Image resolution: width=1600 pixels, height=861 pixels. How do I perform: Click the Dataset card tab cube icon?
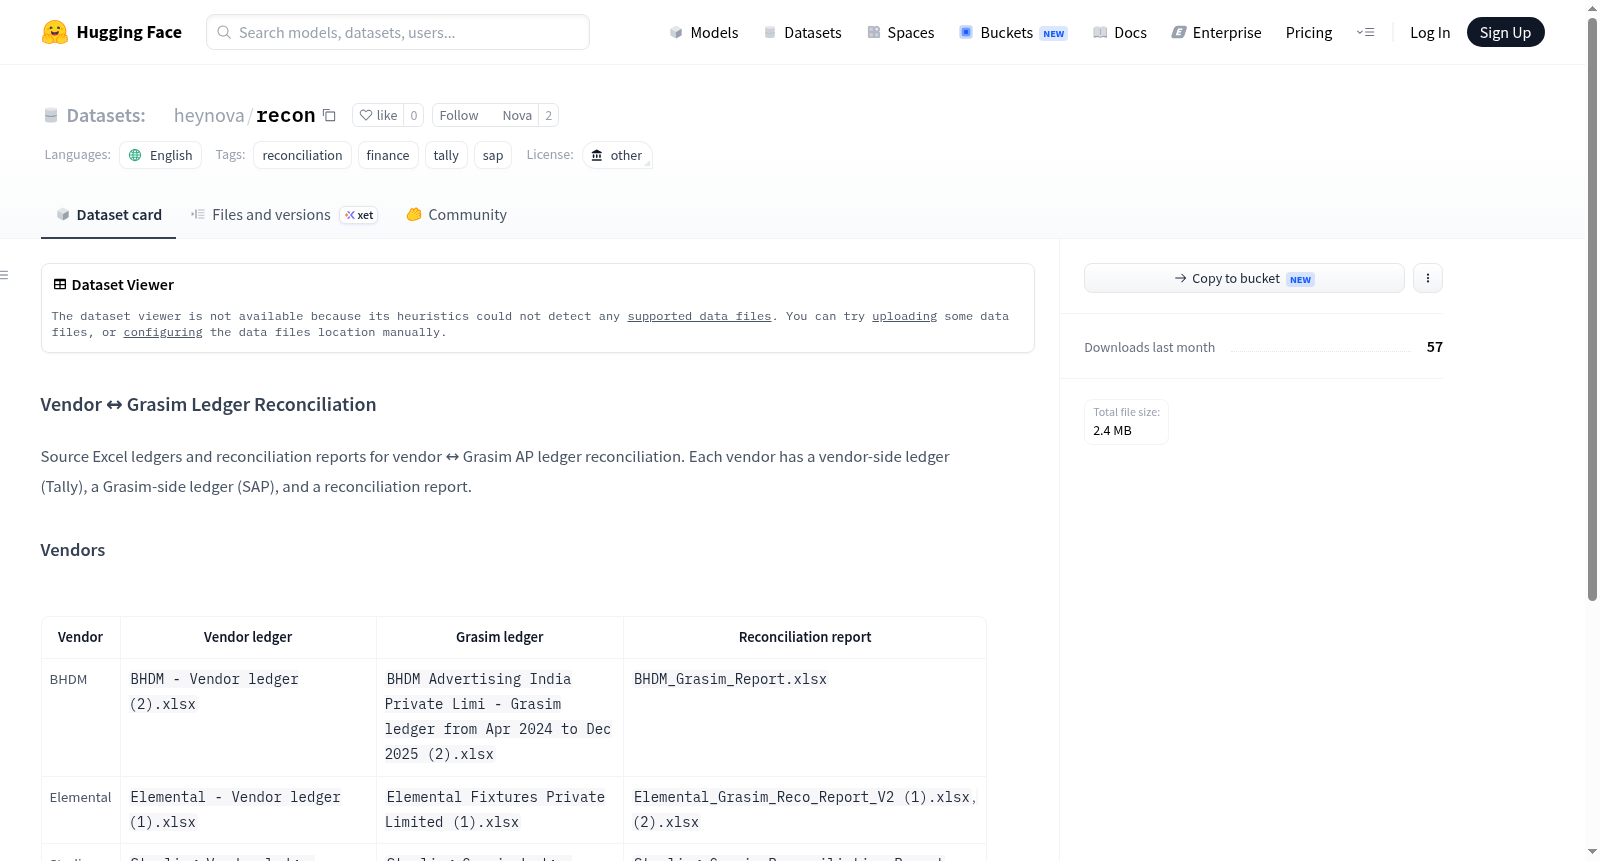tap(63, 214)
